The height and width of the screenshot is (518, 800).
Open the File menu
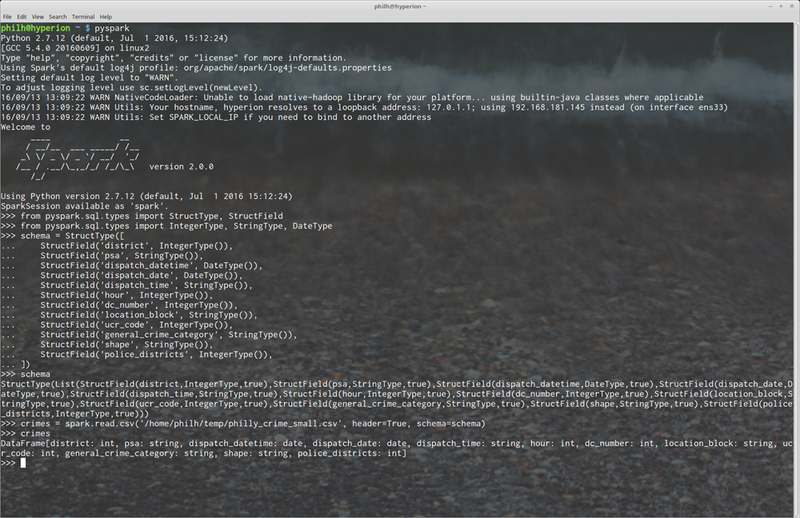[7, 17]
